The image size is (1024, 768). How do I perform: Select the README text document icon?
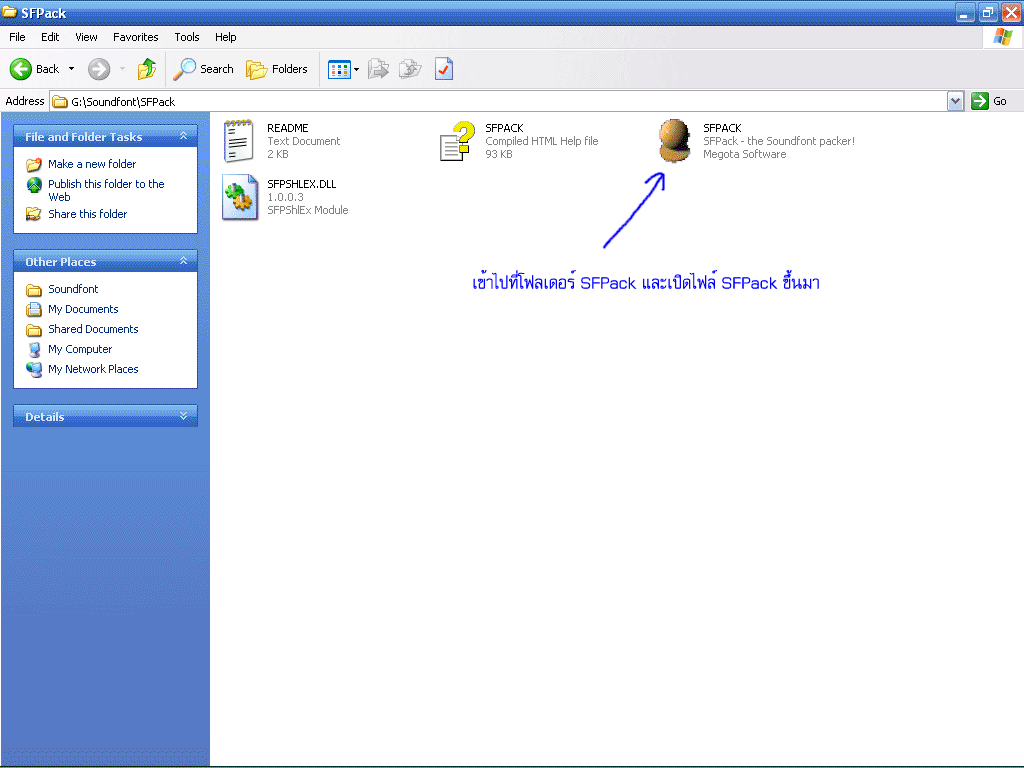(x=238, y=140)
